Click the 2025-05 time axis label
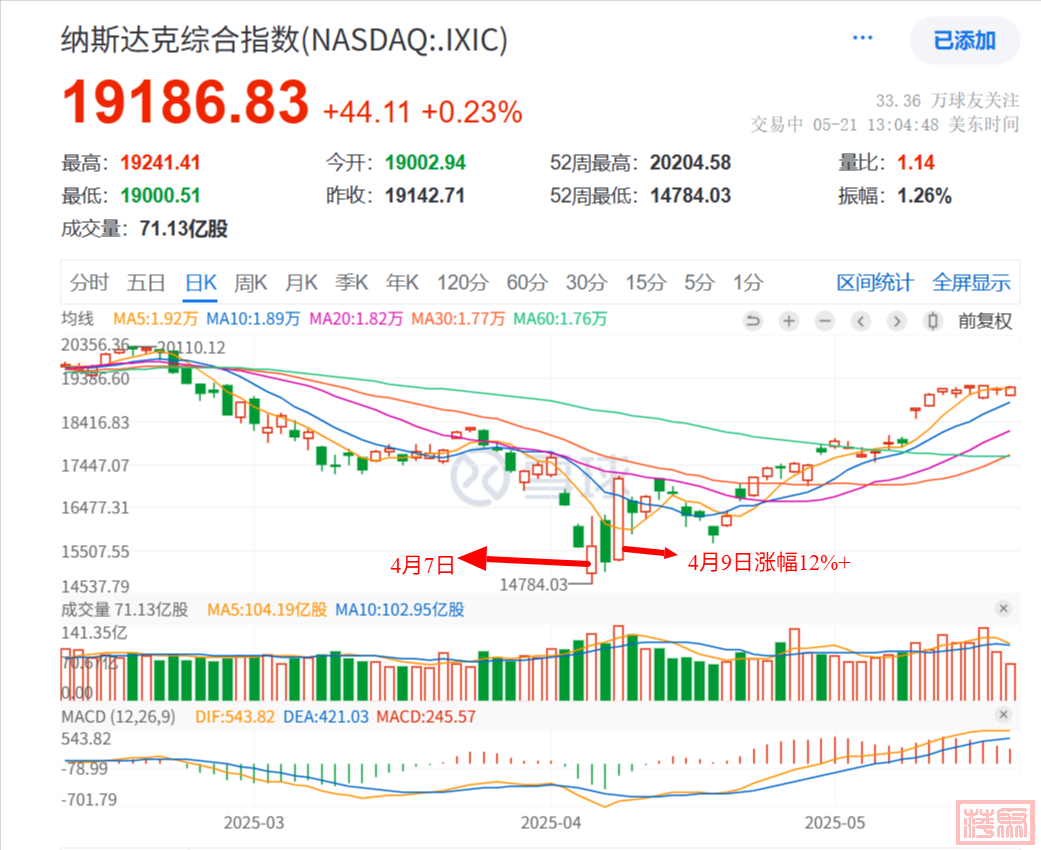 click(x=835, y=823)
